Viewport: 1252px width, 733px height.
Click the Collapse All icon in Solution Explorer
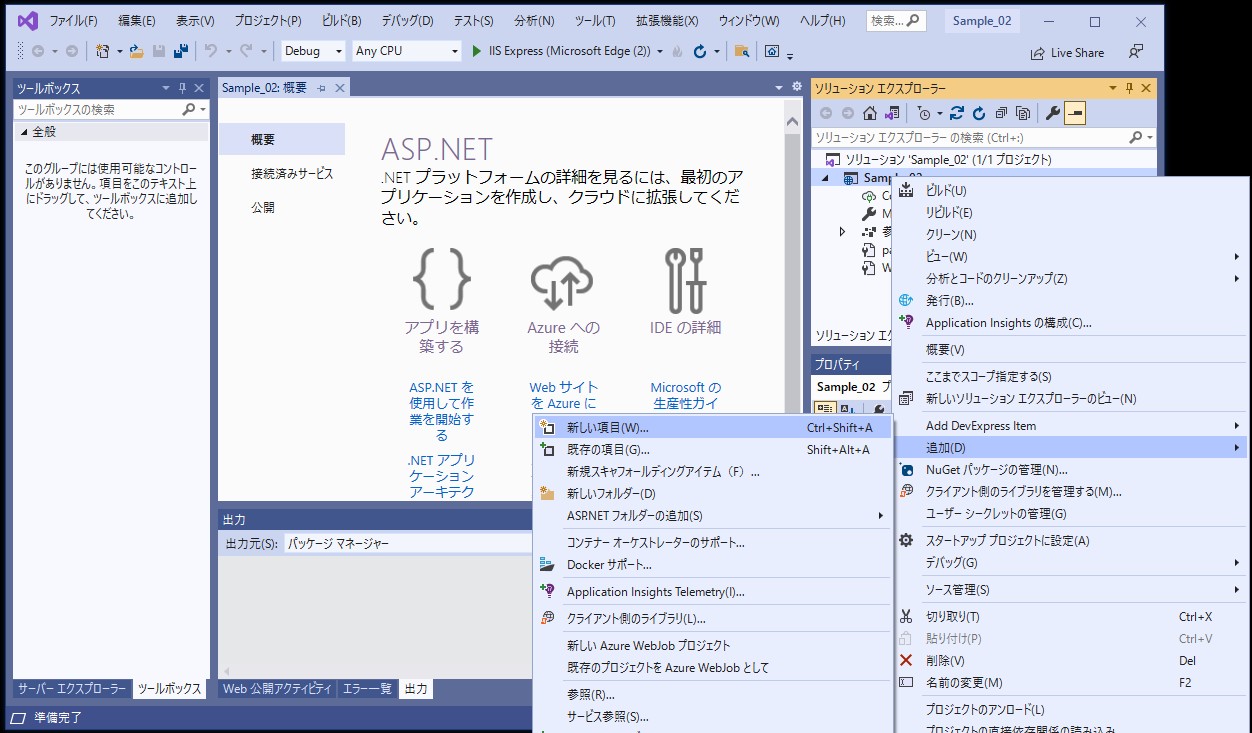pos(1001,113)
